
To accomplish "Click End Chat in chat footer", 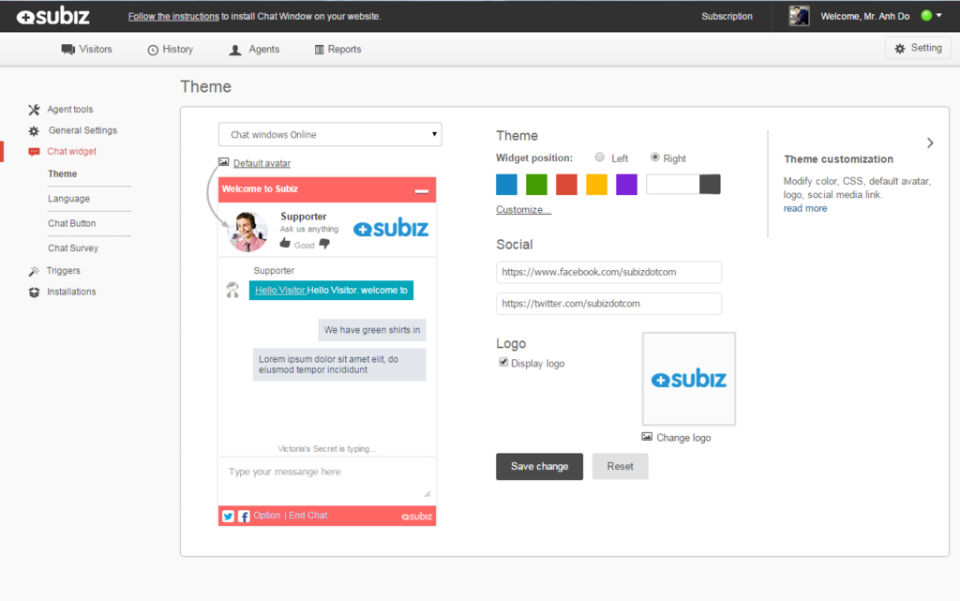I will coord(308,515).
